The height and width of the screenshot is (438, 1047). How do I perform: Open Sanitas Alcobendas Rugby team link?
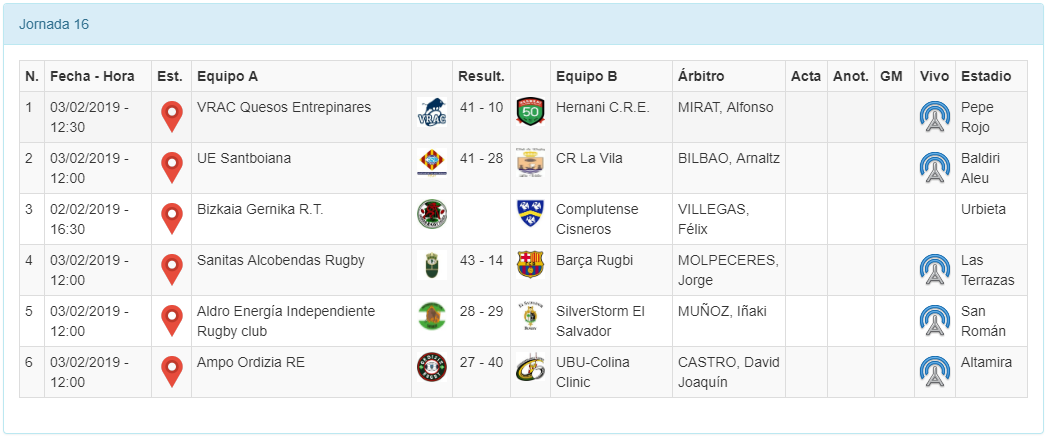click(x=281, y=260)
